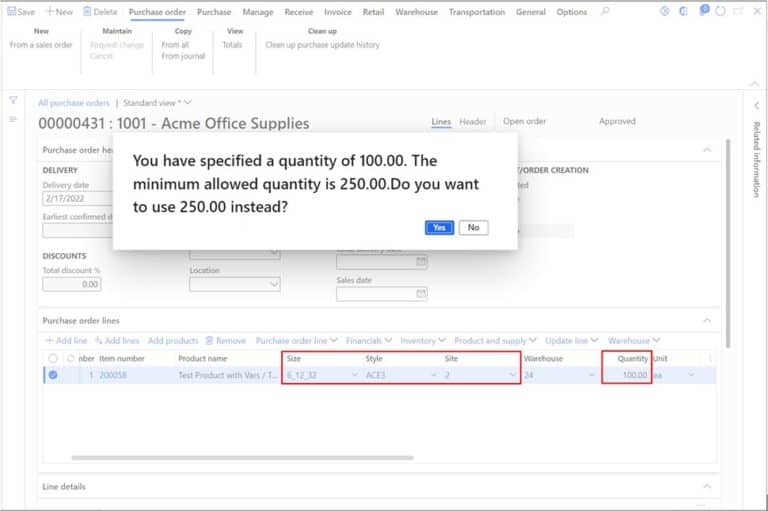
Task: Open the filter funnel icon in left pane
Action: click(x=14, y=100)
